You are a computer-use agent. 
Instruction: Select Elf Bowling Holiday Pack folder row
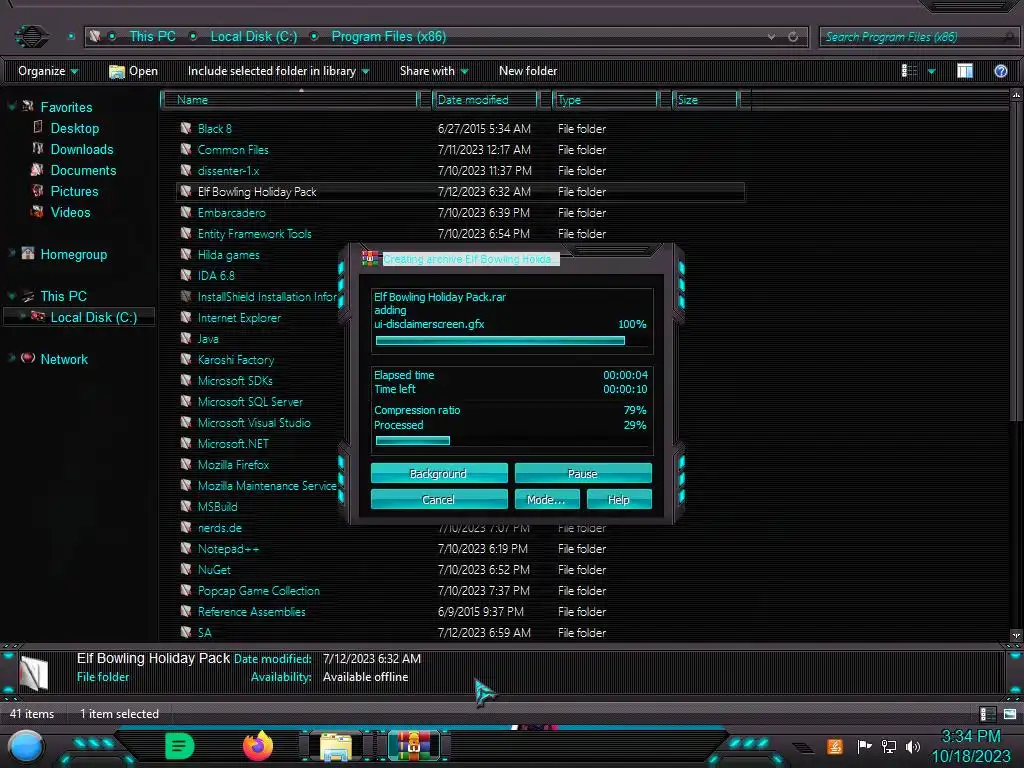coord(460,191)
